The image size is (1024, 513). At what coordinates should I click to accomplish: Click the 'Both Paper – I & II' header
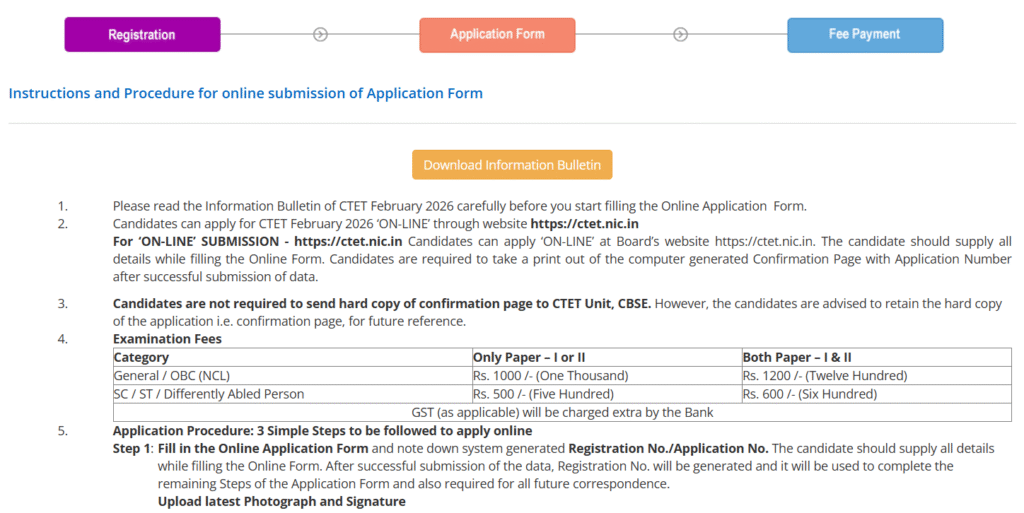point(797,357)
